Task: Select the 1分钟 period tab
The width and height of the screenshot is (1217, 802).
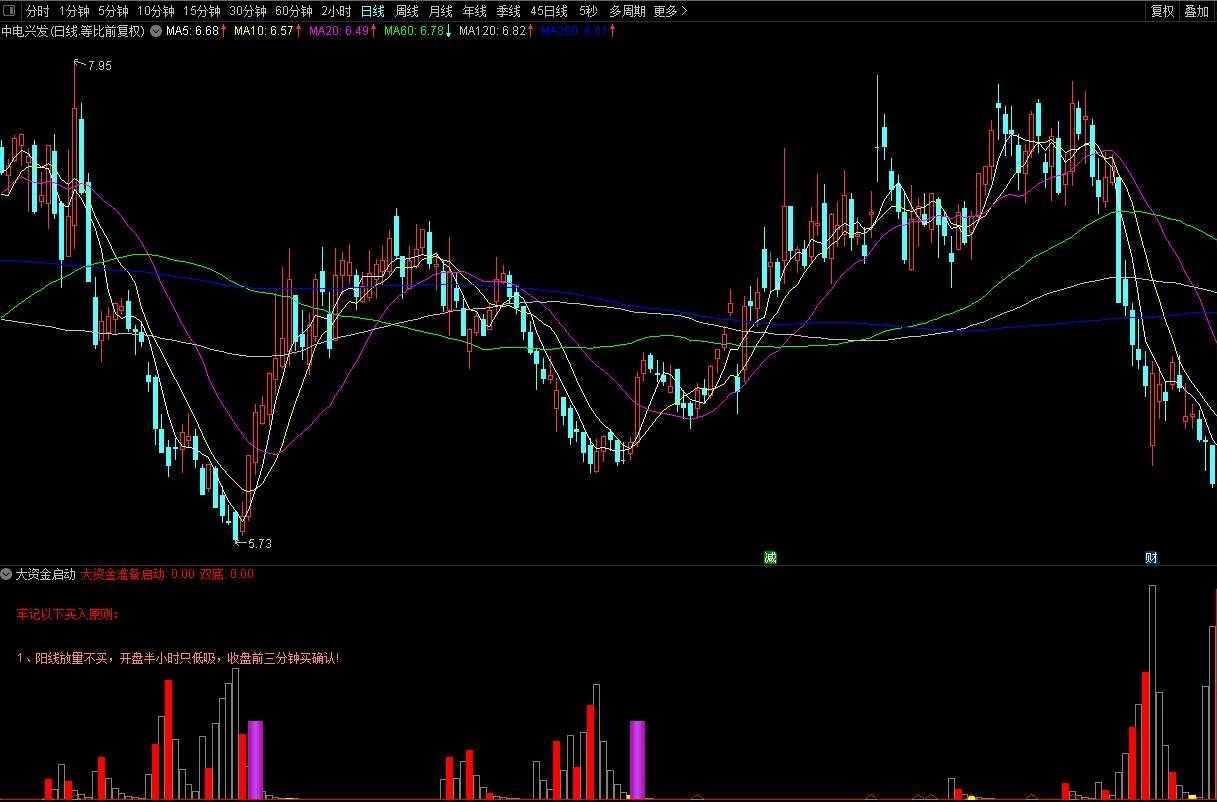Action: tap(74, 12)
